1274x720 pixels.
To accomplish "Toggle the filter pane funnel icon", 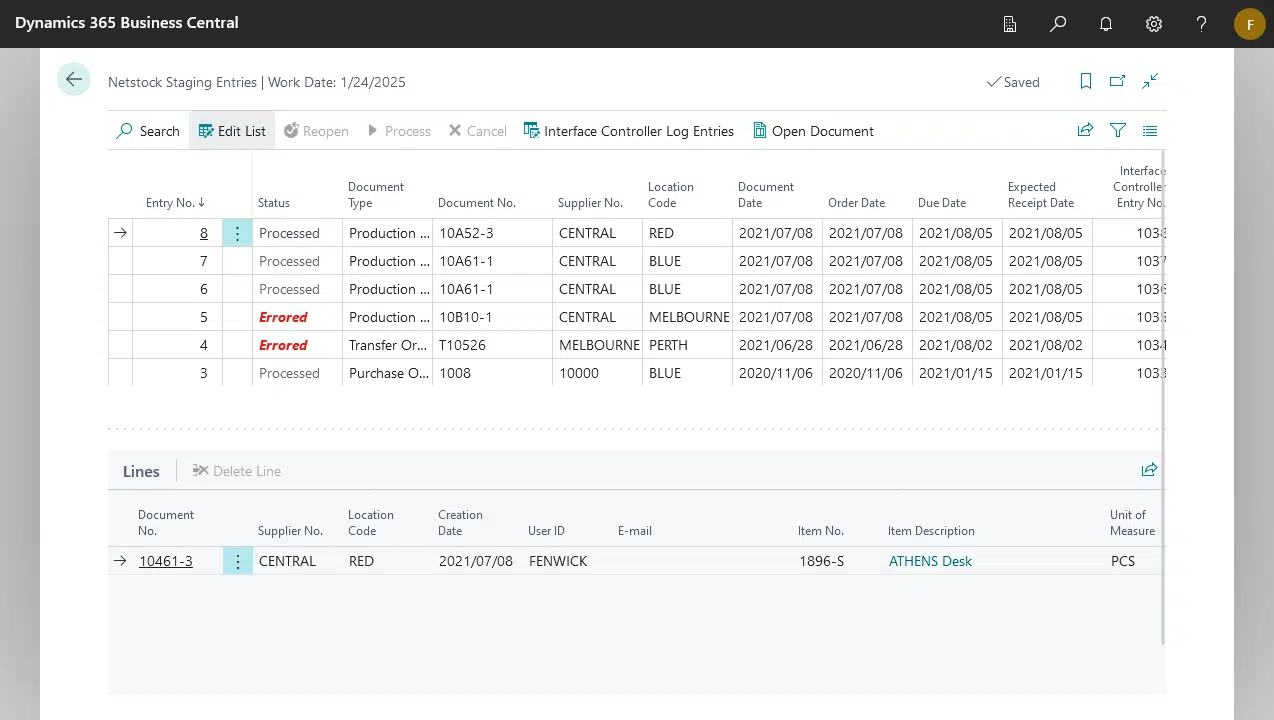I will click(x=1118, y=130).
